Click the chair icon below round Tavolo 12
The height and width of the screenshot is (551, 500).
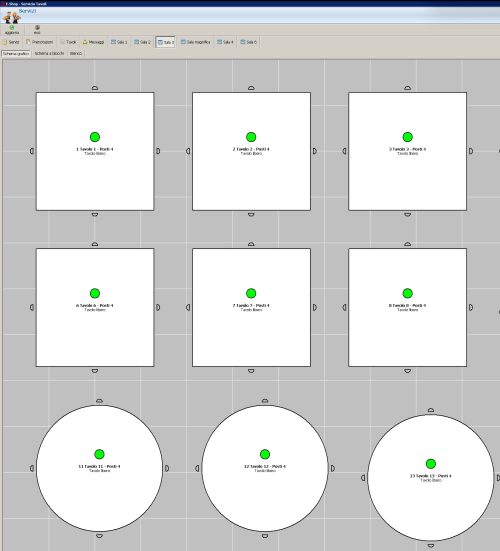[x=265, y=536]
